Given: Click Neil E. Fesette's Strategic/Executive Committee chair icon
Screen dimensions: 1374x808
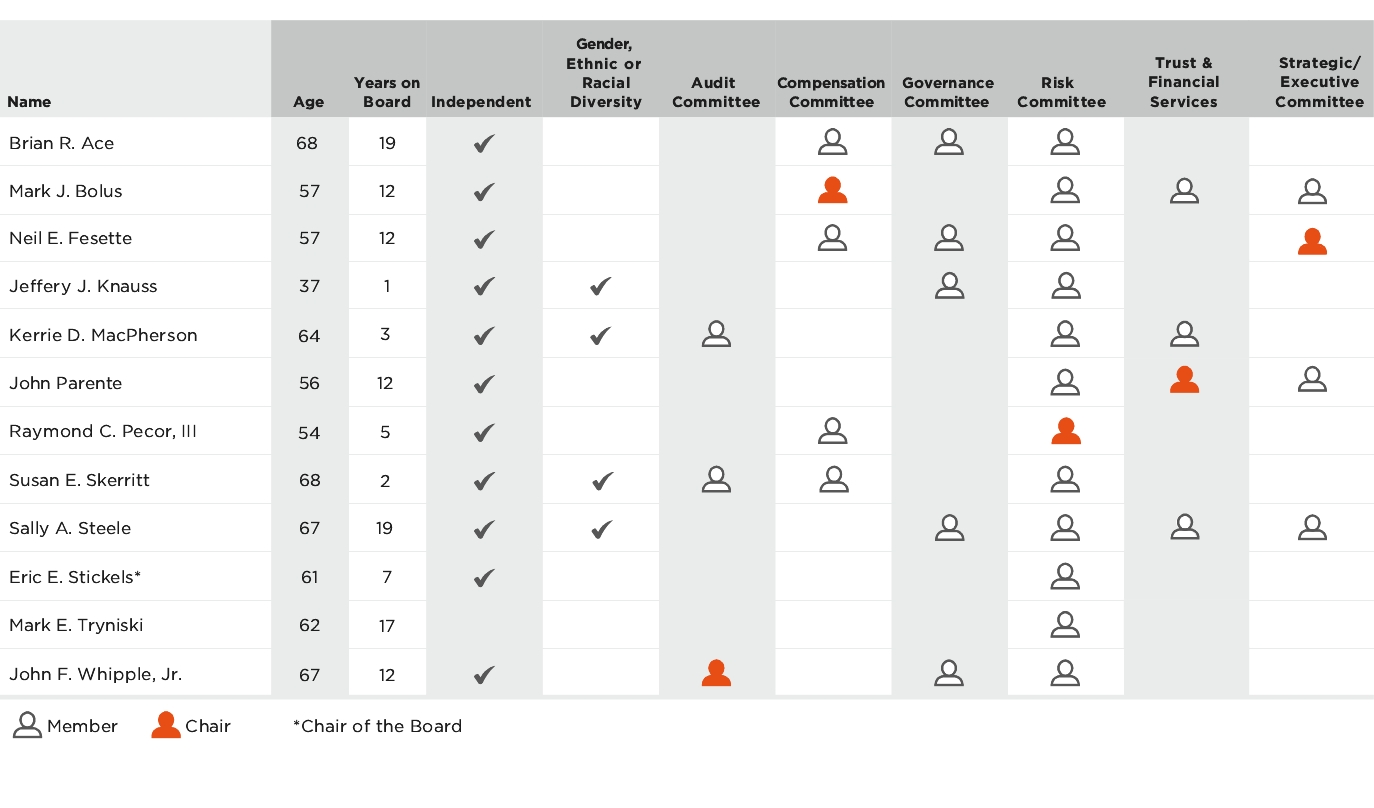Looking at the screenshot, I should pos(1312,240).
